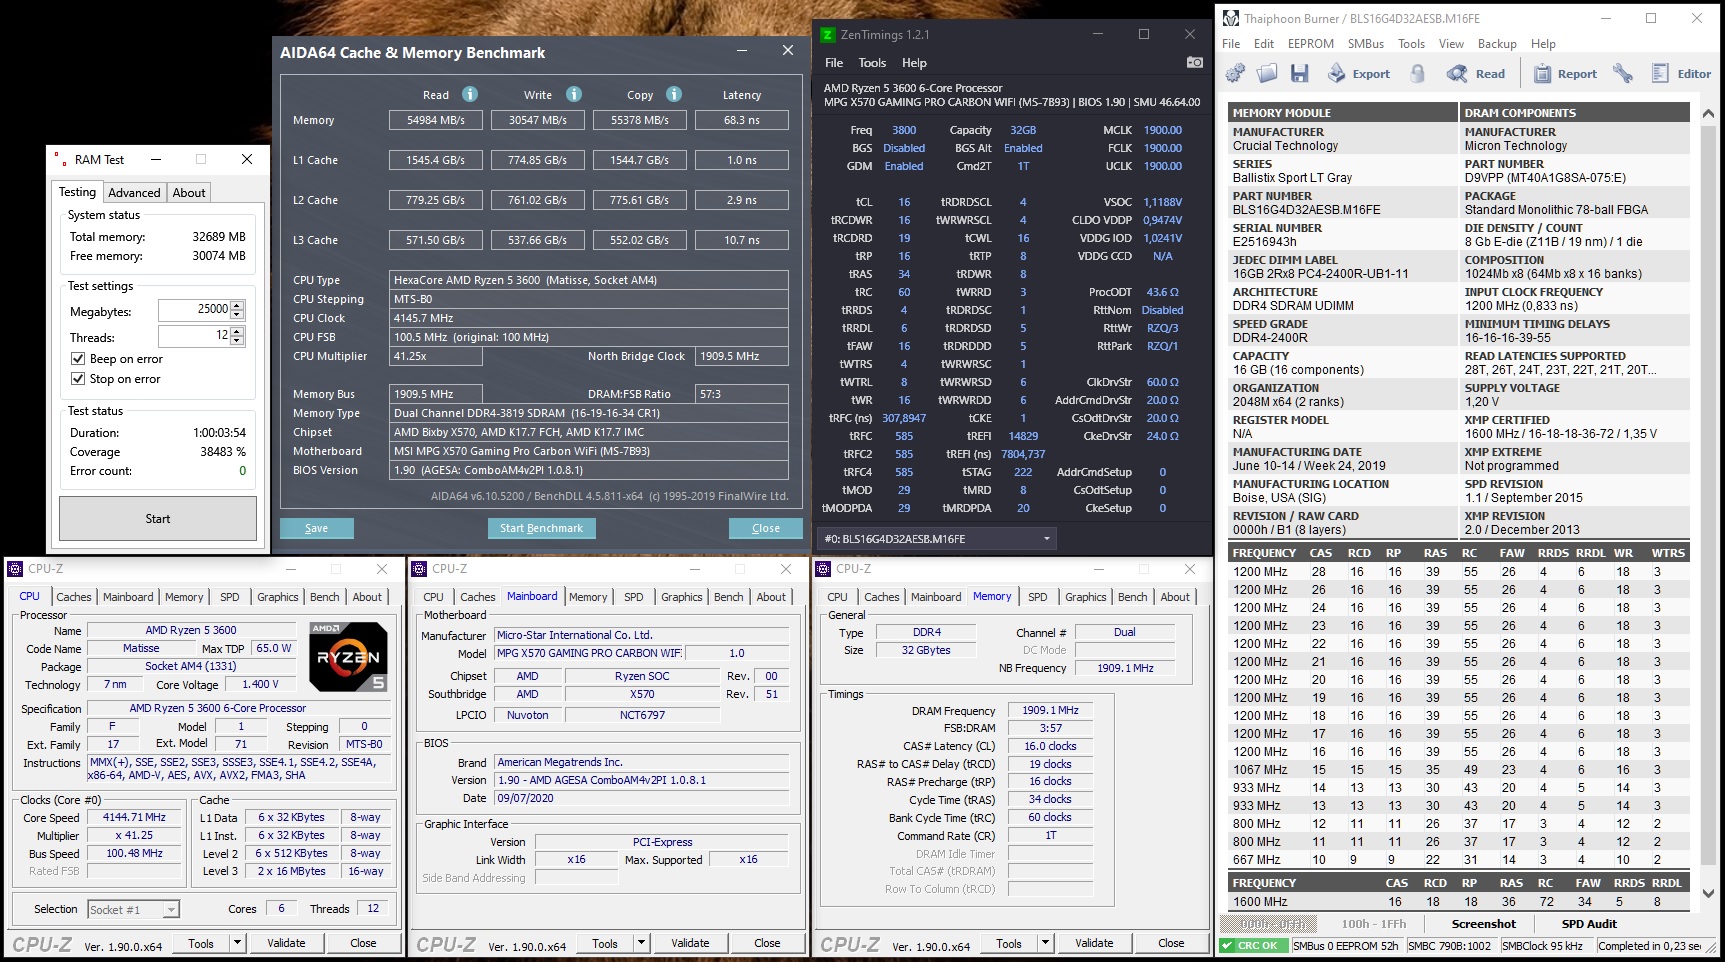Click the Megabytes input field in RAM Test
Screen dimensions: 1725x962
tap(194, 310)
